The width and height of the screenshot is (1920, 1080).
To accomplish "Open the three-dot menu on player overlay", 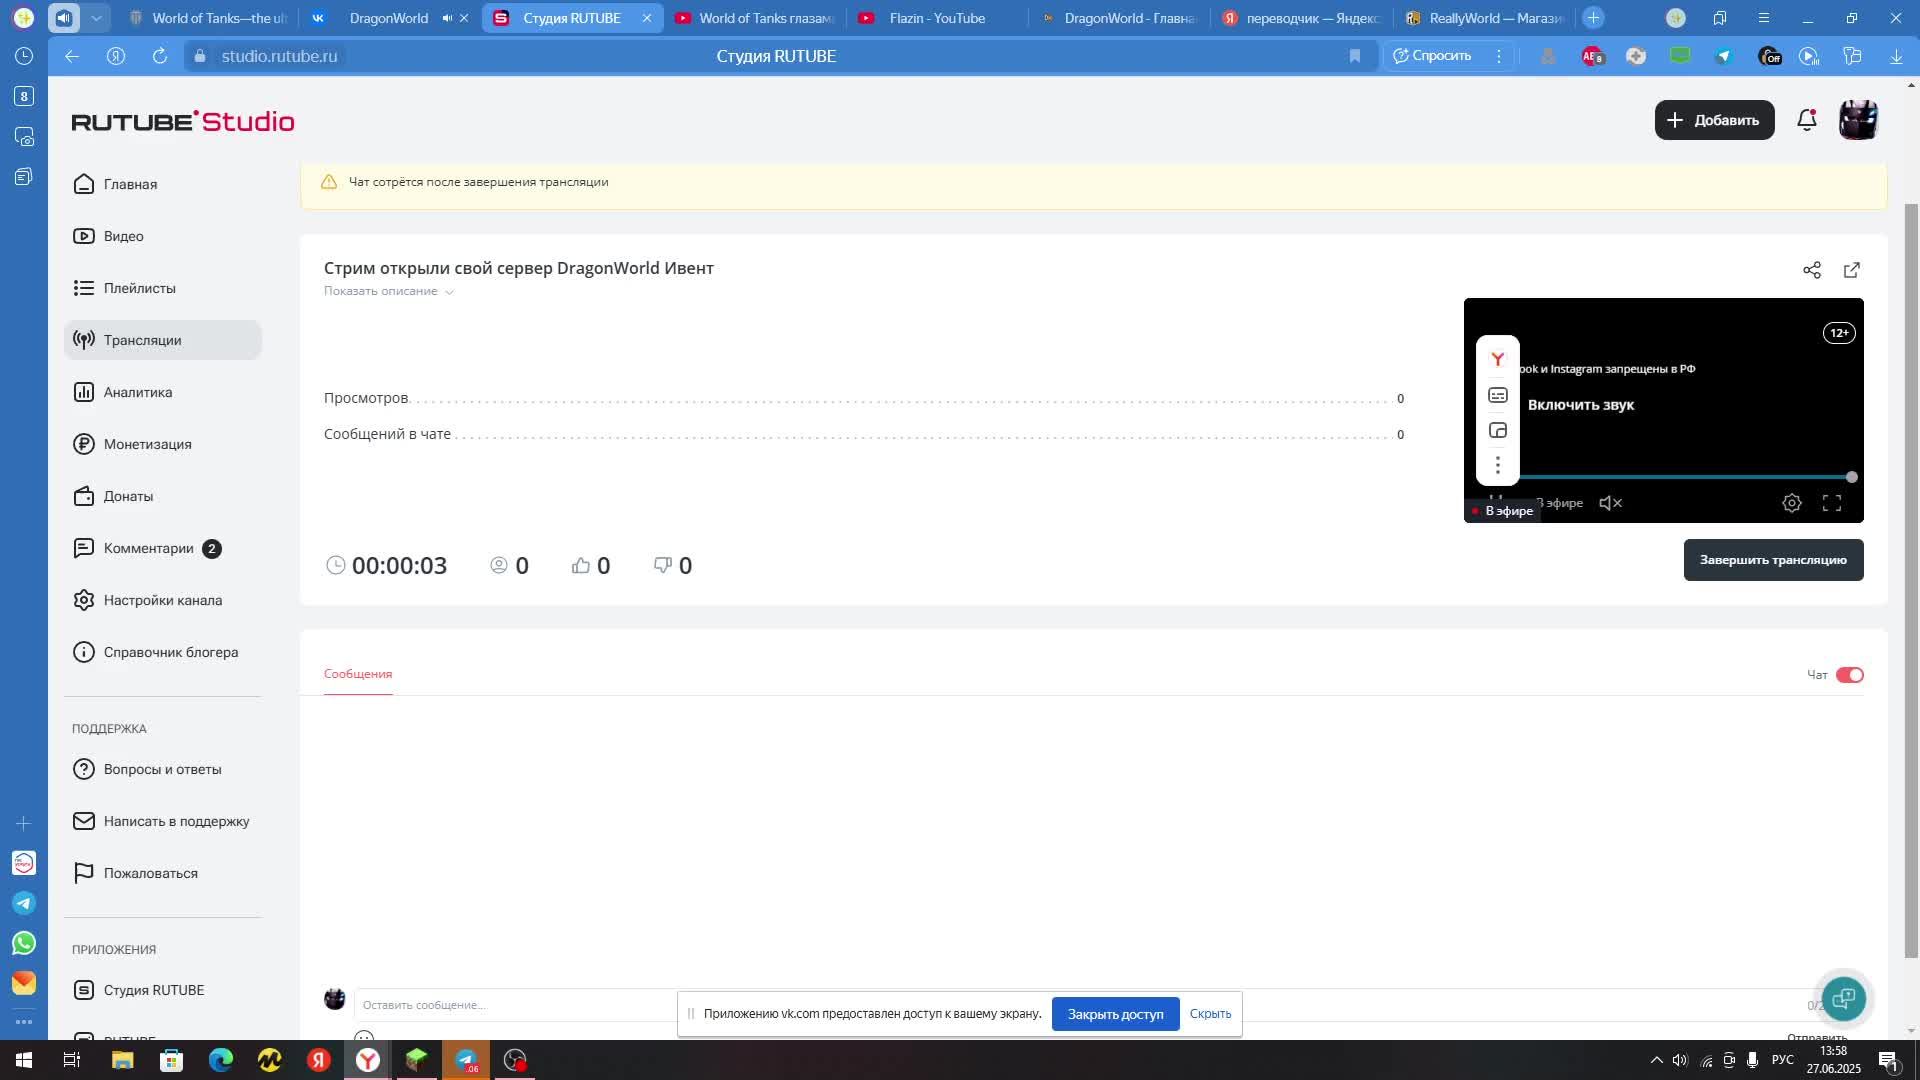I will pyautogui.click(x=1497, y=465).
